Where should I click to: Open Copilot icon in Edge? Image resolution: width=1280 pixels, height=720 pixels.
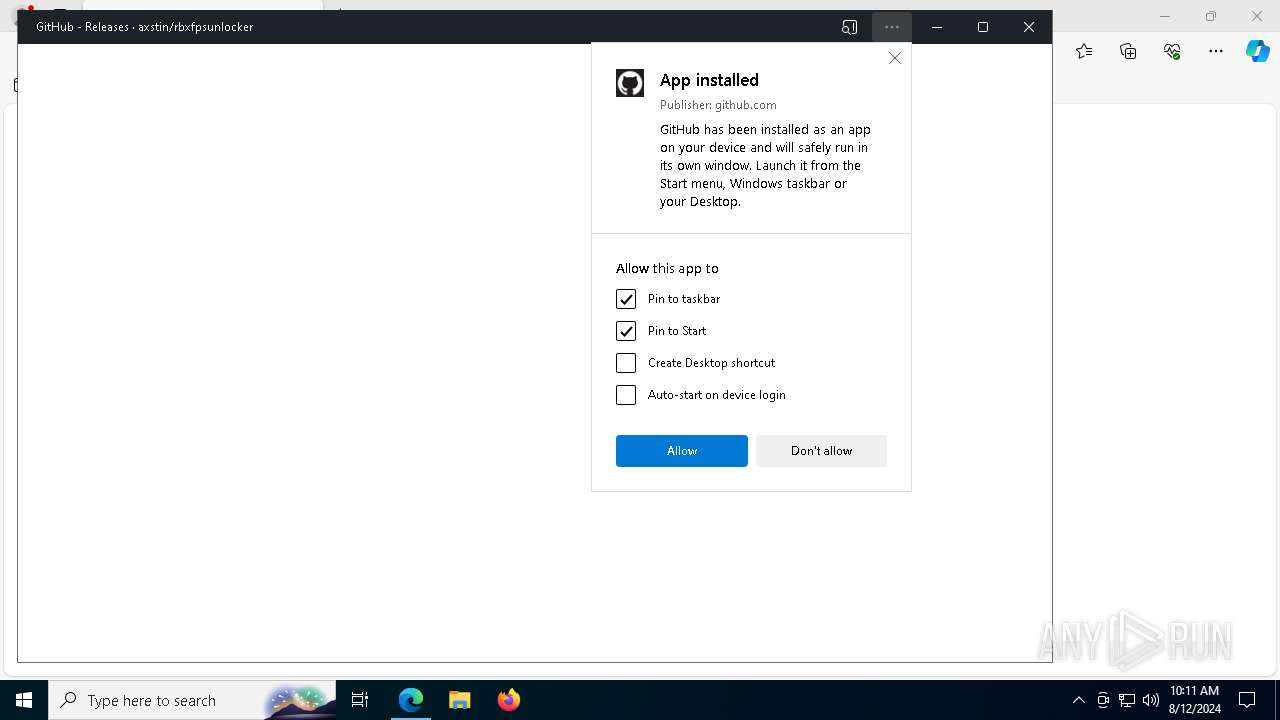tap(1257, 51)
